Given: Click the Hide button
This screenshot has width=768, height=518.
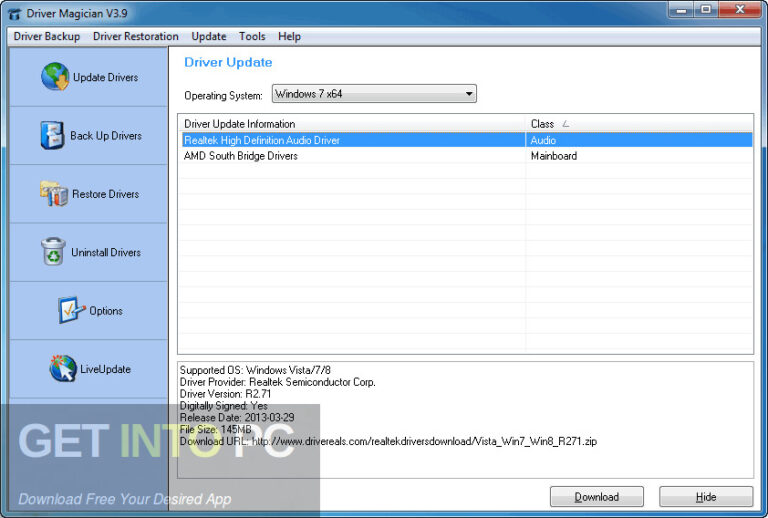Looking at the screenshot, I should click(x=706, y=497).
